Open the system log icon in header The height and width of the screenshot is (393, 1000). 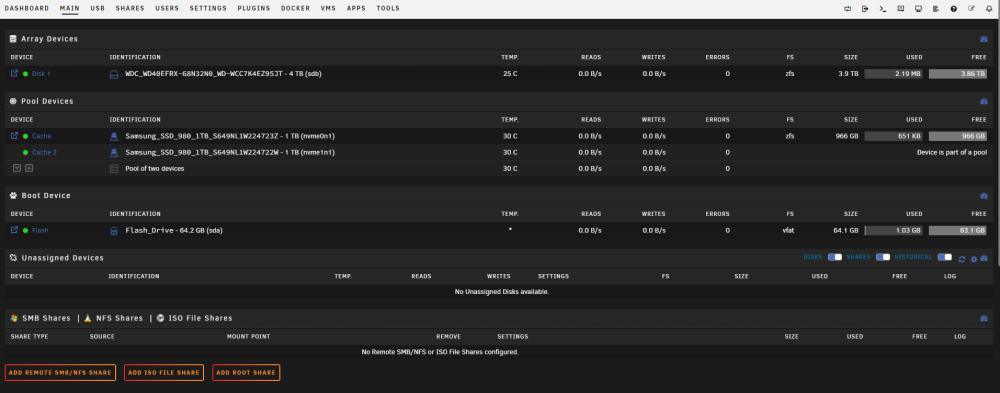click(936, 9)
